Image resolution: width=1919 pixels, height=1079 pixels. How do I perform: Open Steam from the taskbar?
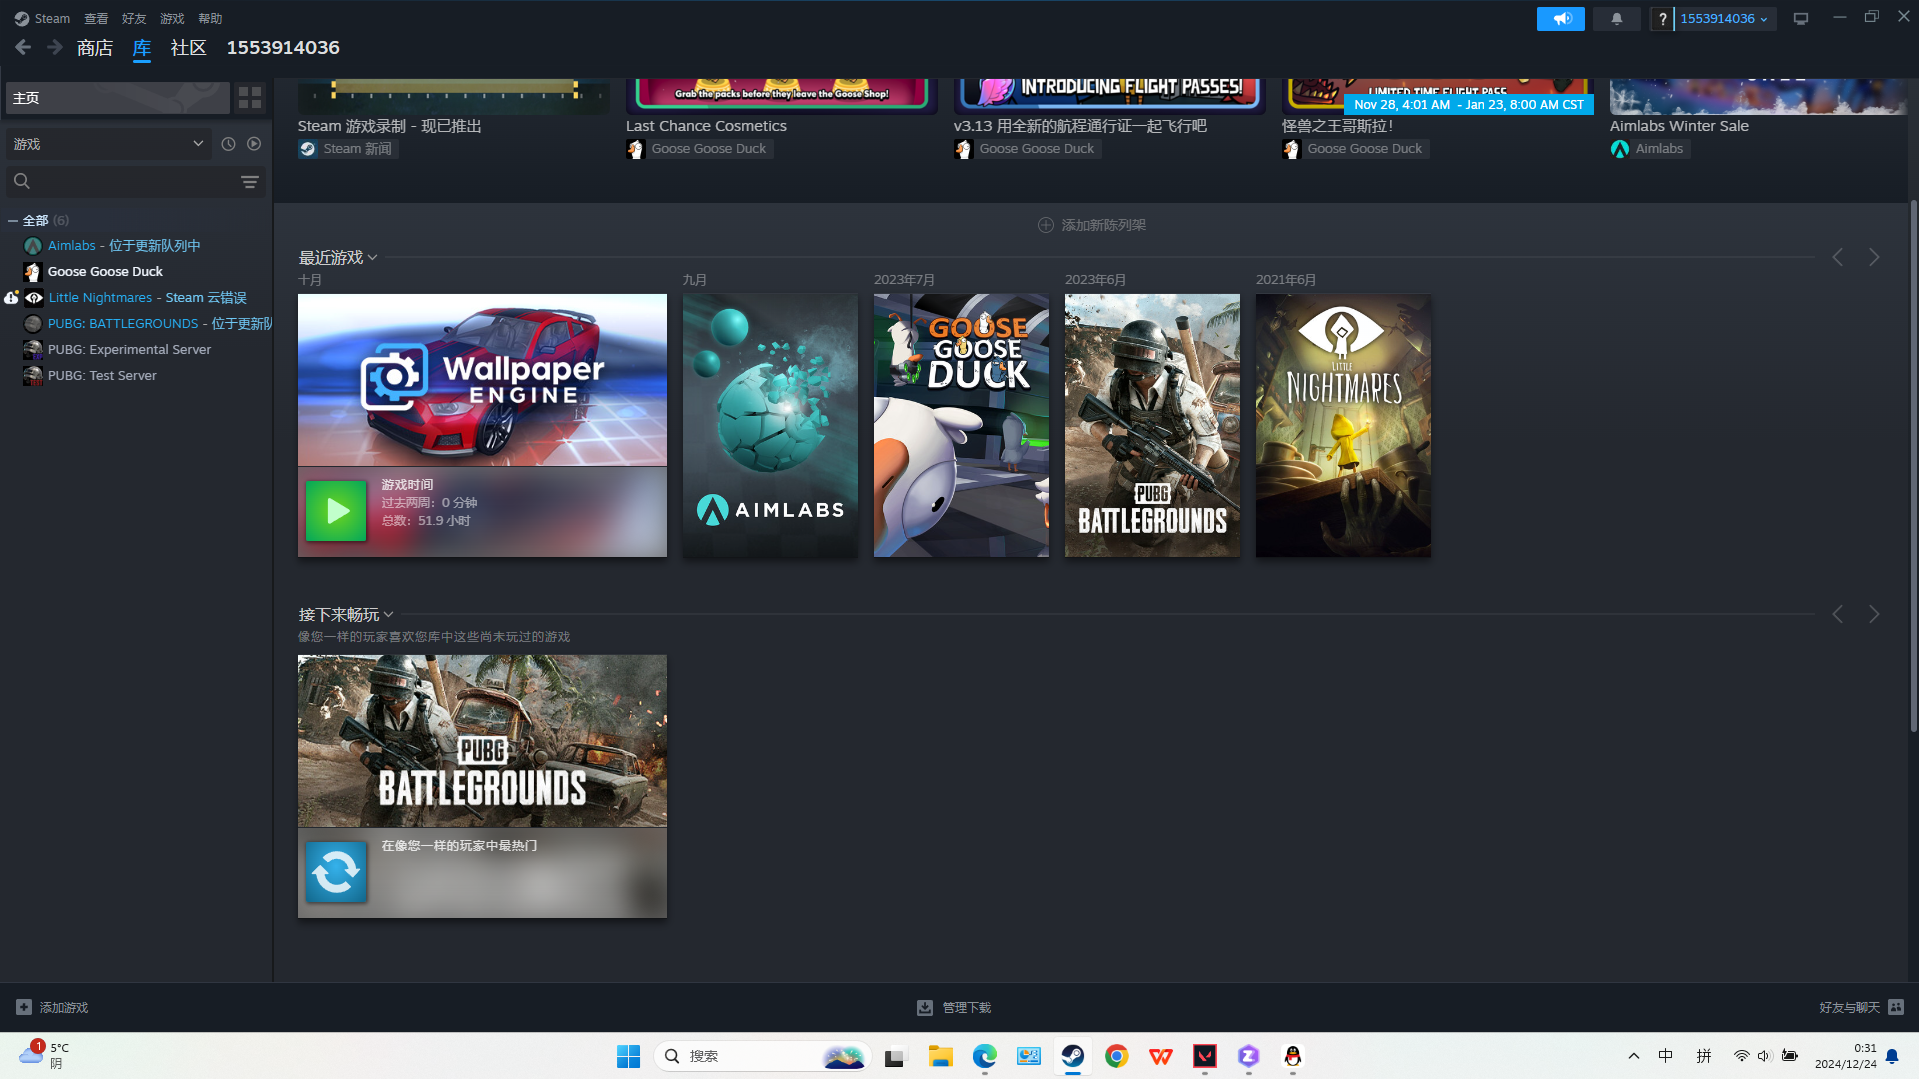[1073, 1056]
